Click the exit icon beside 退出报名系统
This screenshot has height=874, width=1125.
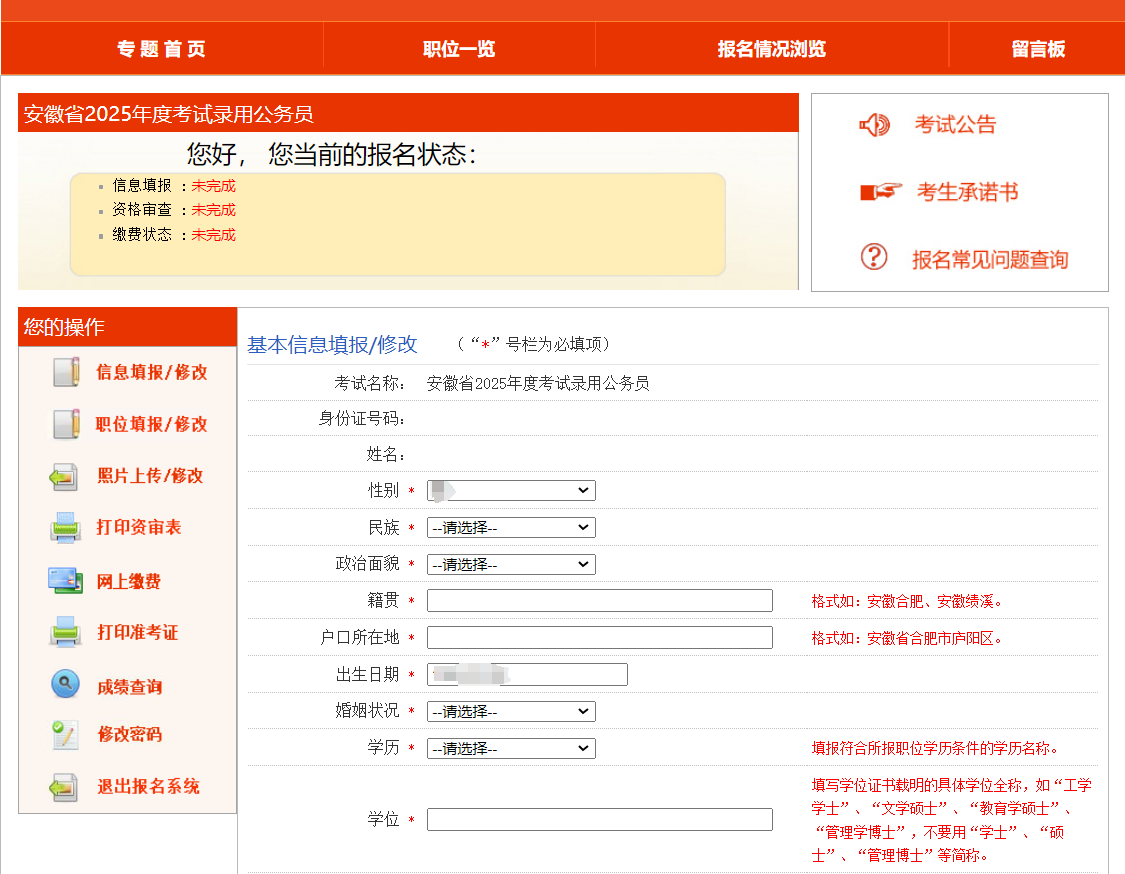[64, 787]
